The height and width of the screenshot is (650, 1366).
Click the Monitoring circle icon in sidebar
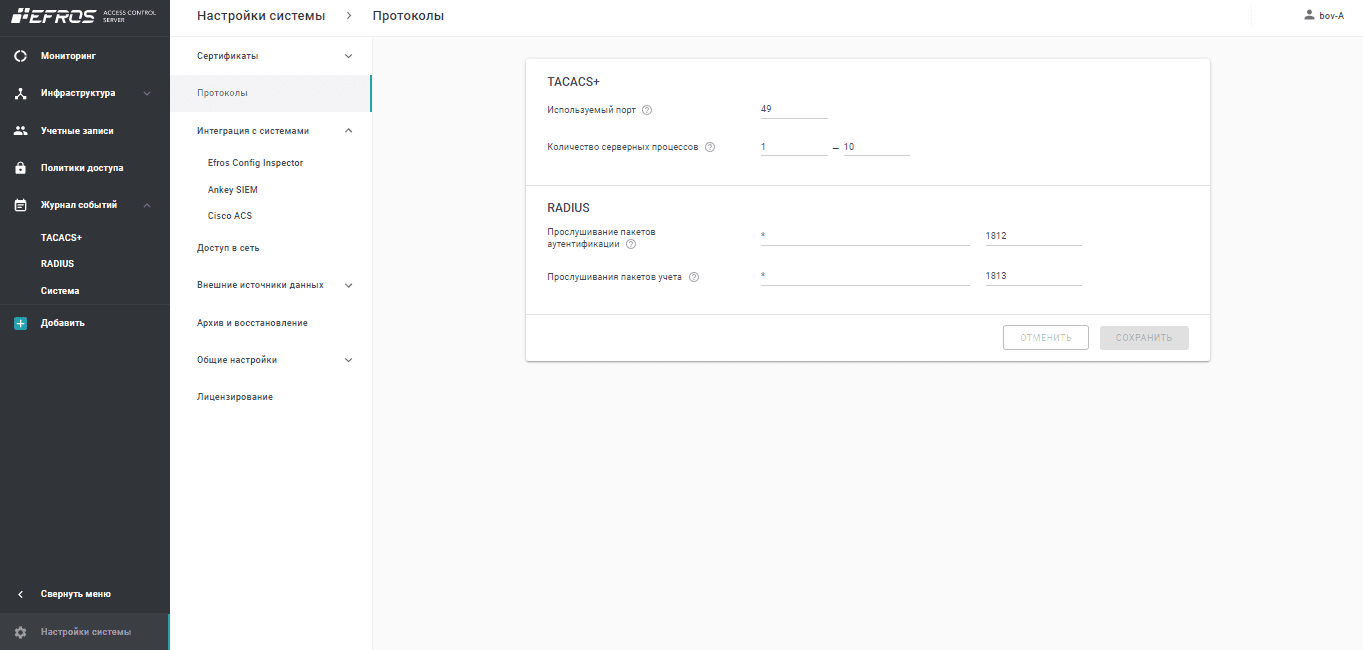[20, 56]
